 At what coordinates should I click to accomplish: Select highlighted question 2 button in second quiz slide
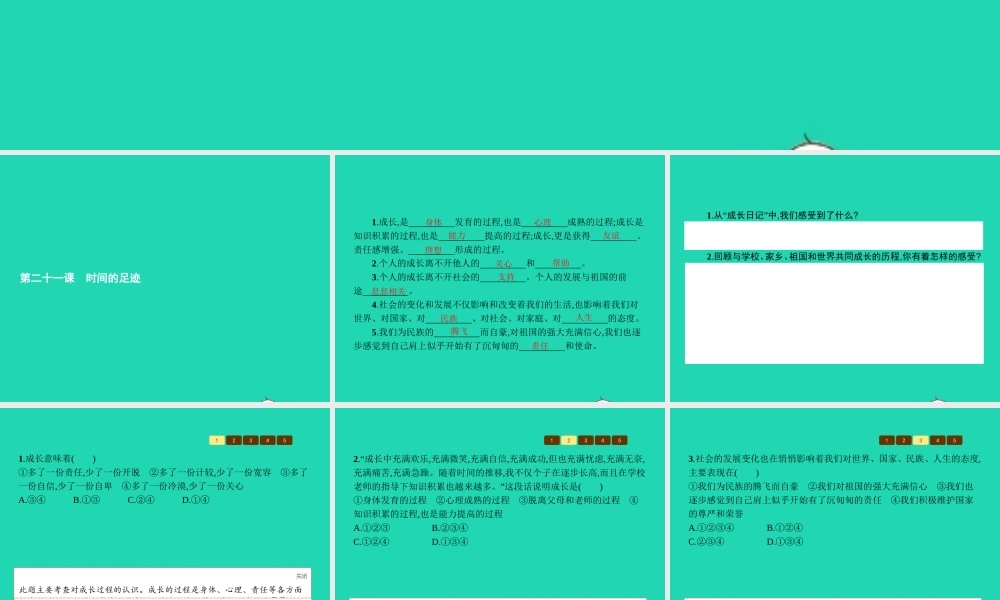569,440
